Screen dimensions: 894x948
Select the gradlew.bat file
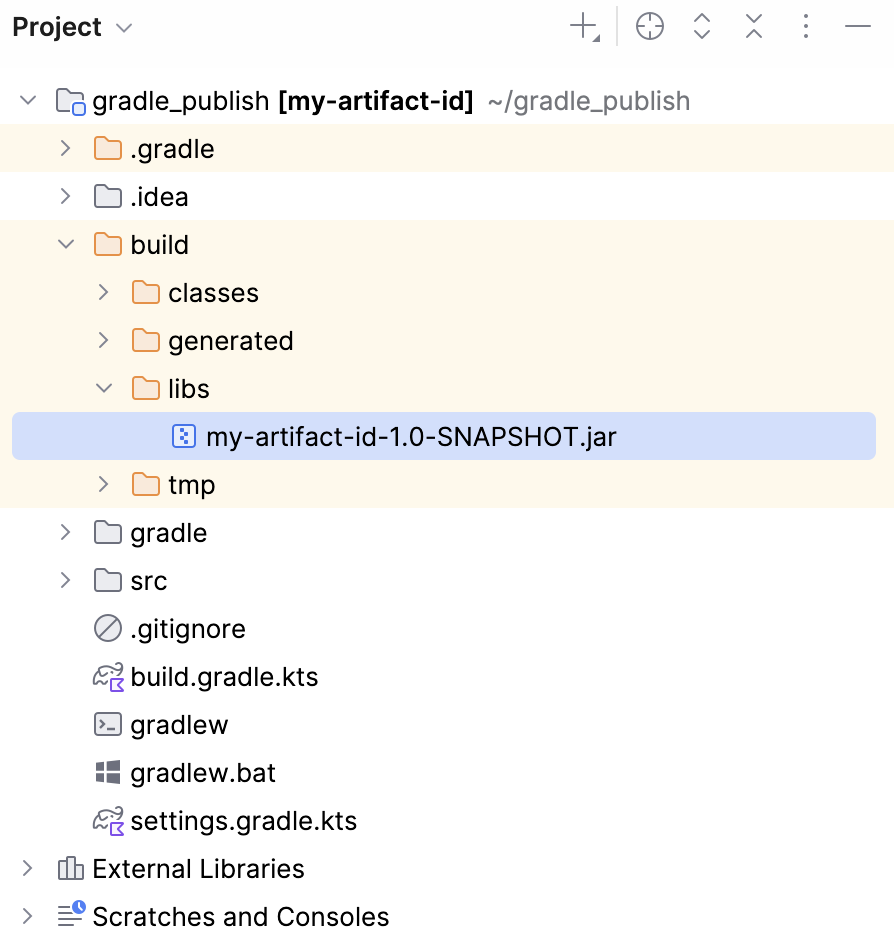(202, 773)
